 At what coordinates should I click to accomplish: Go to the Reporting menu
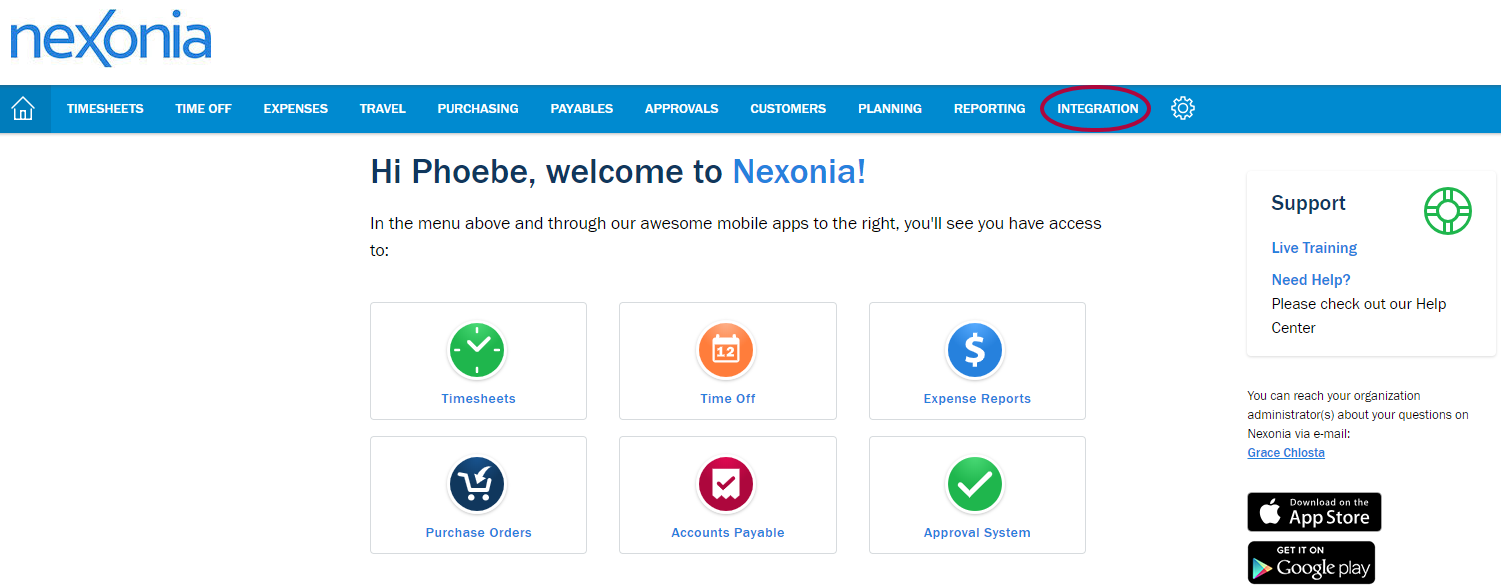(989, 109)
